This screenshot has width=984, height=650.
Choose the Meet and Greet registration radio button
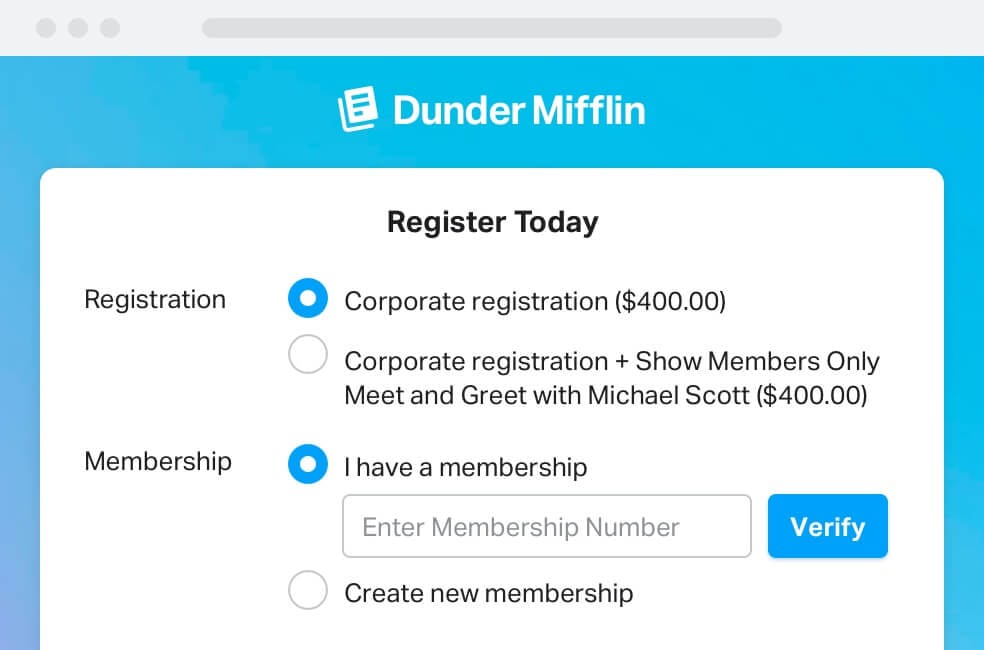(x=308, y=355)
